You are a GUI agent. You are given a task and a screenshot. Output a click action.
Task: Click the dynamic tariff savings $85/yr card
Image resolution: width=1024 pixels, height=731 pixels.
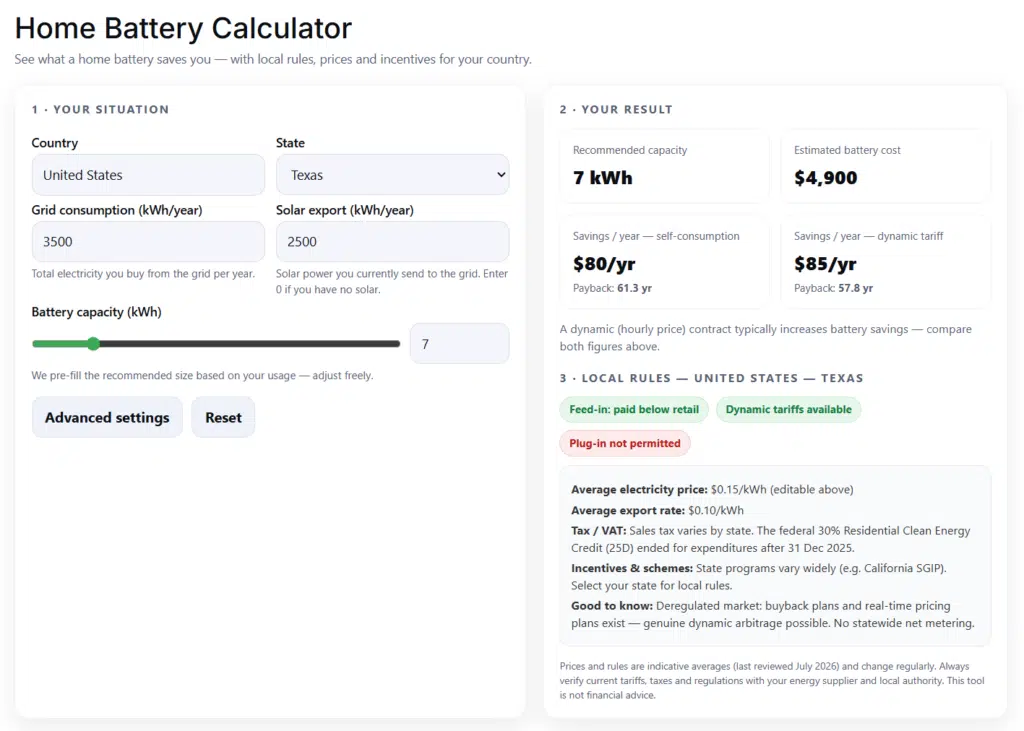886,262
